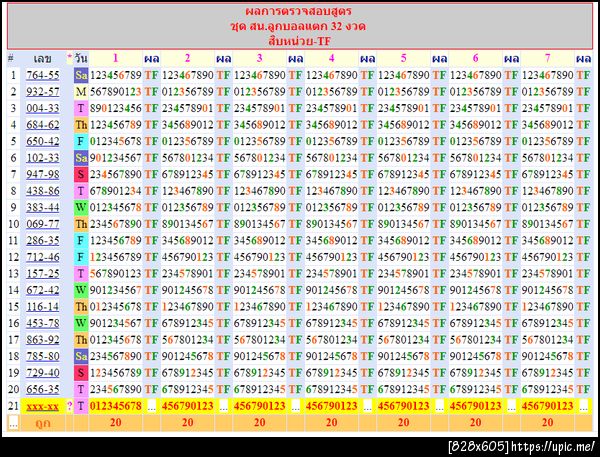
Task: Click the red asterisk column header
Action: tap(69, 57)
